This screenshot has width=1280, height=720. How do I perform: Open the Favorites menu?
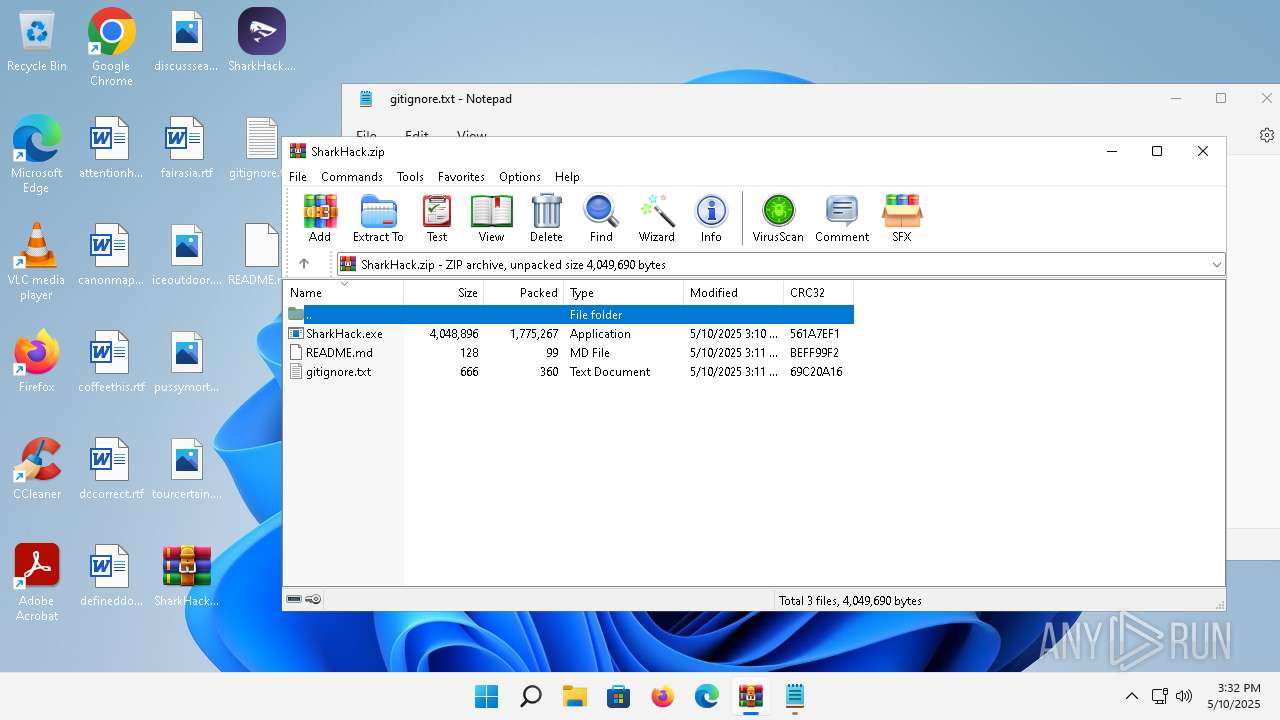461,177
